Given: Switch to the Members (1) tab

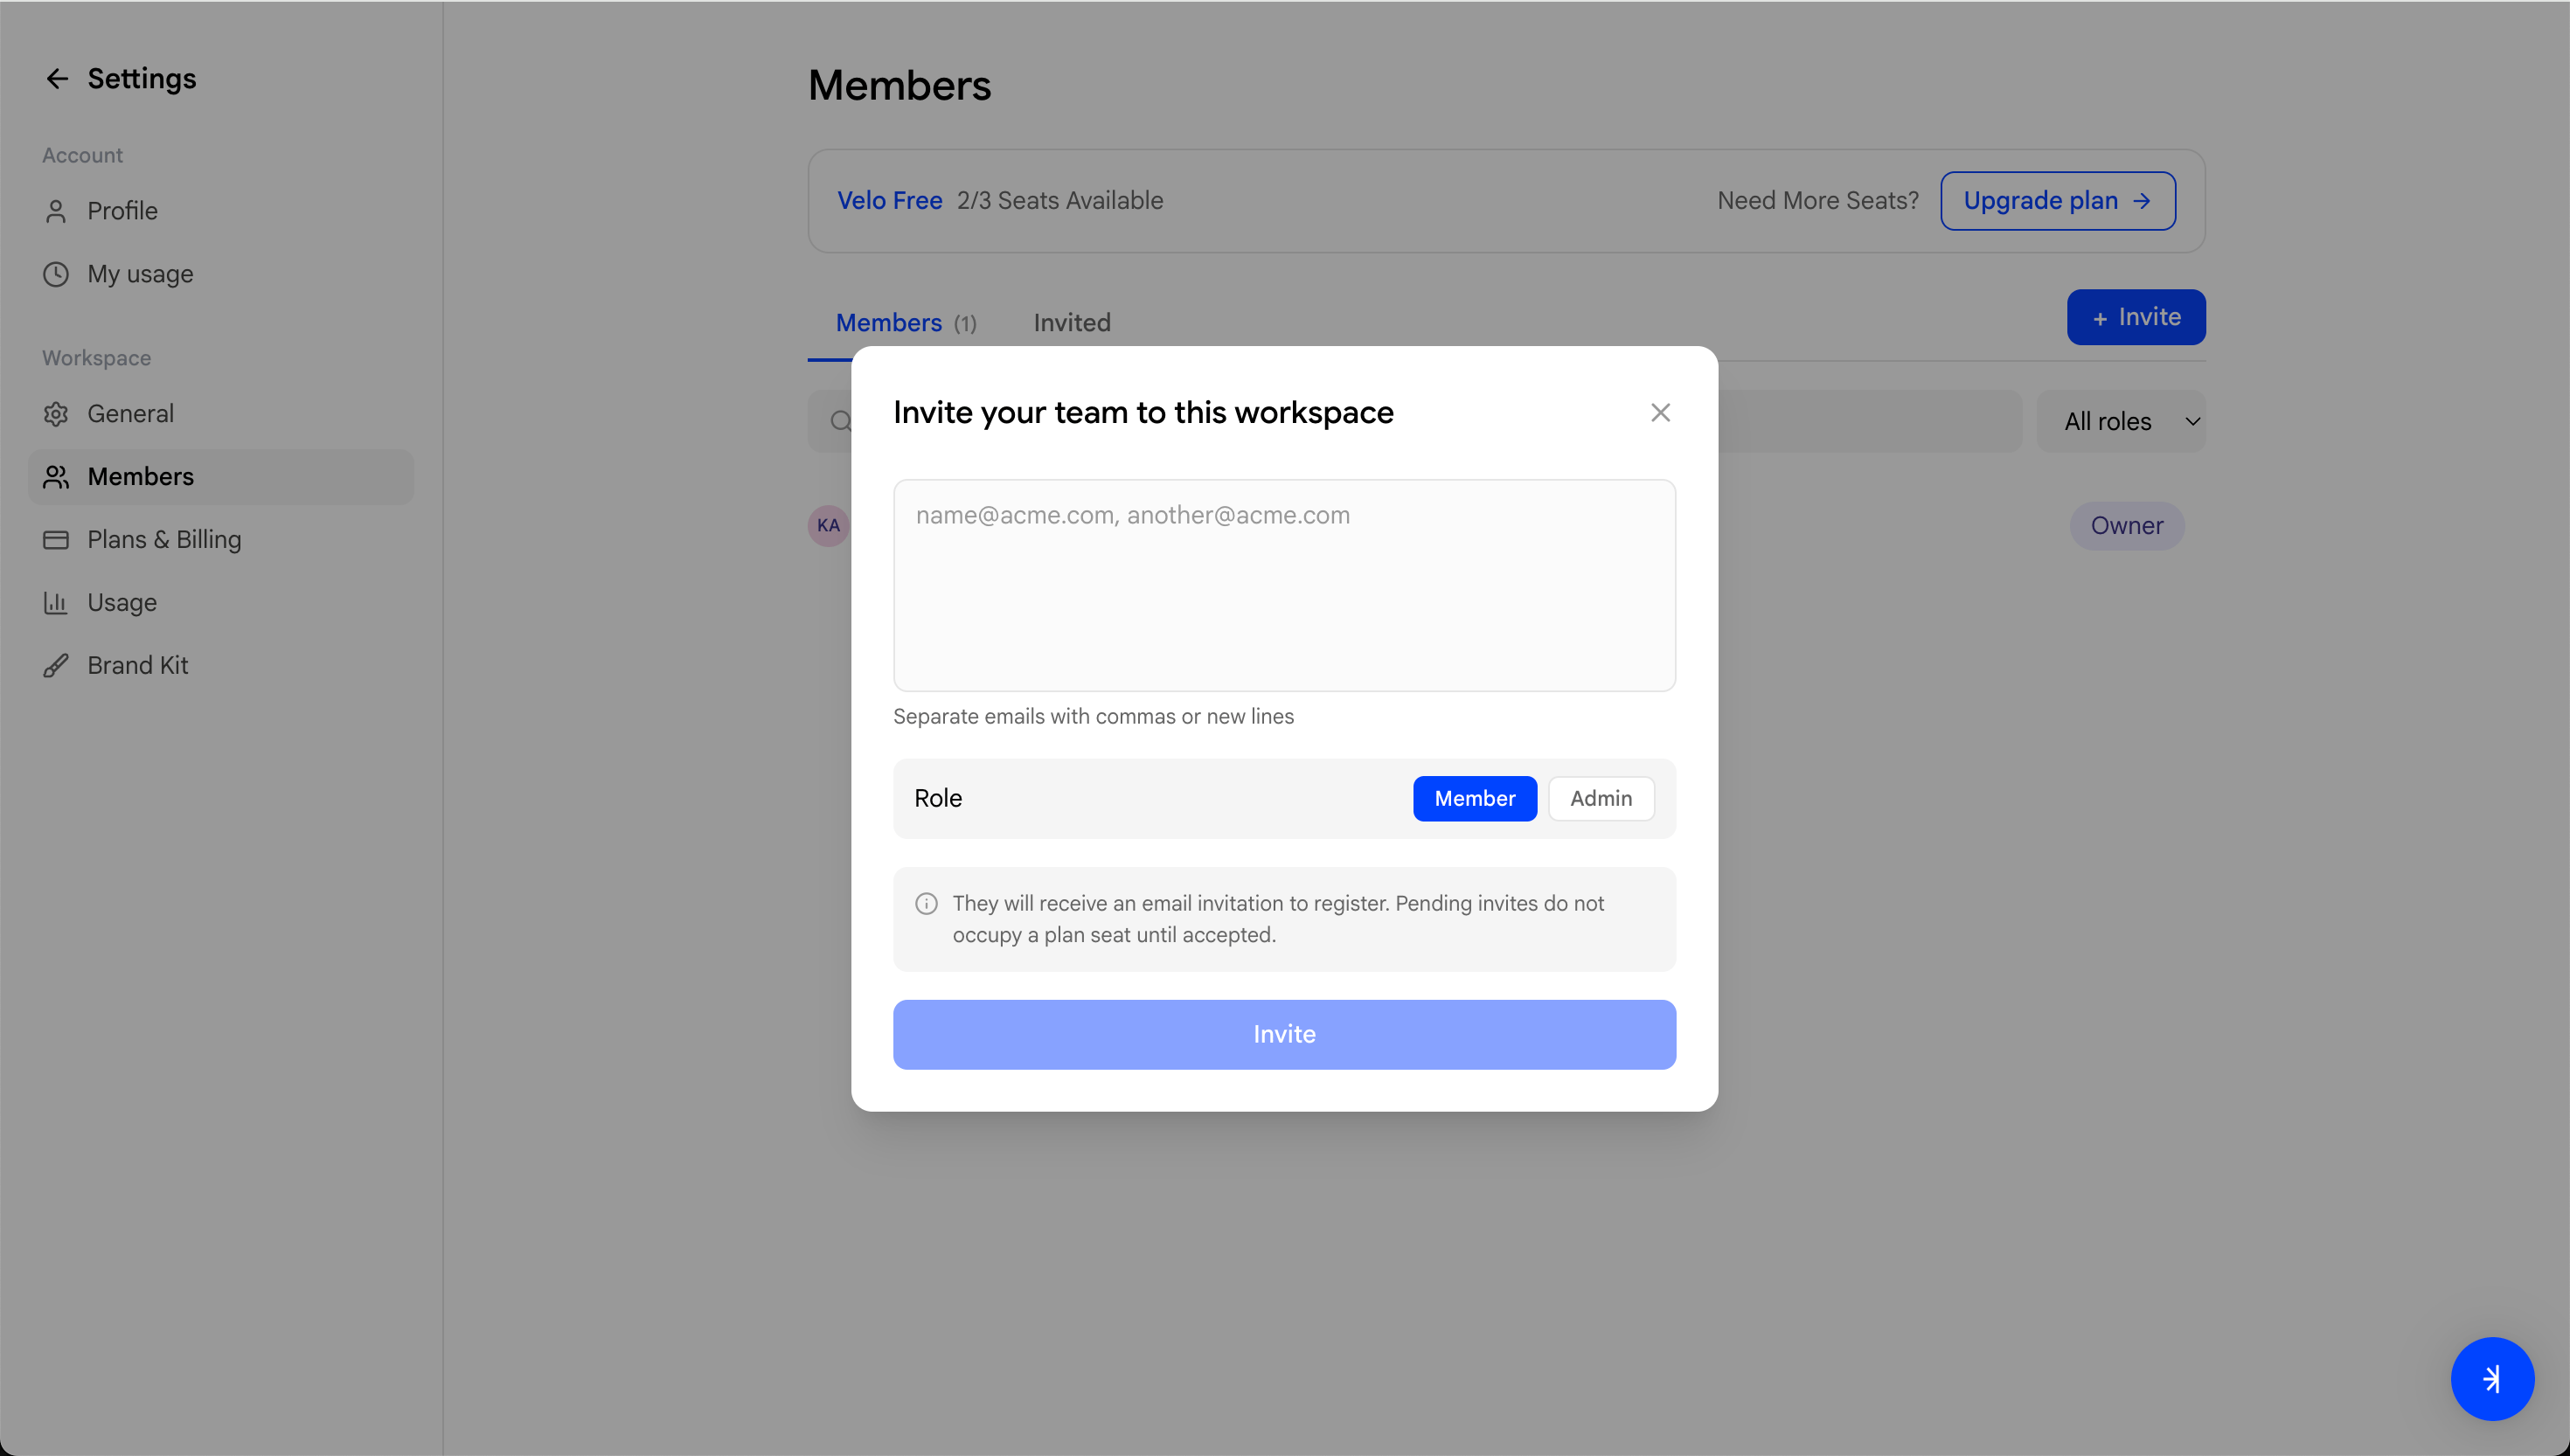Looking at the screenshot, I should click(x=905, y=323).
